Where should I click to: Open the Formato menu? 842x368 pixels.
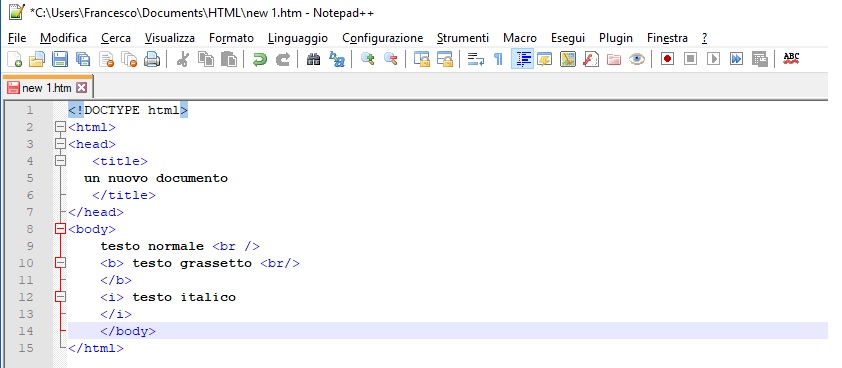[x=231, y=38]
